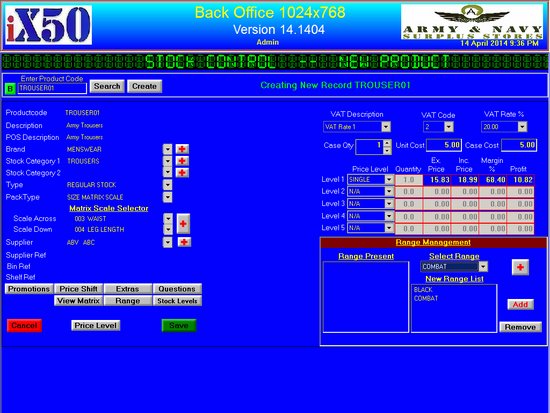Image resolution: width=550 pixels, height=413 pixels.
Task: Click the Create button
Action: [x=144, y=86]
